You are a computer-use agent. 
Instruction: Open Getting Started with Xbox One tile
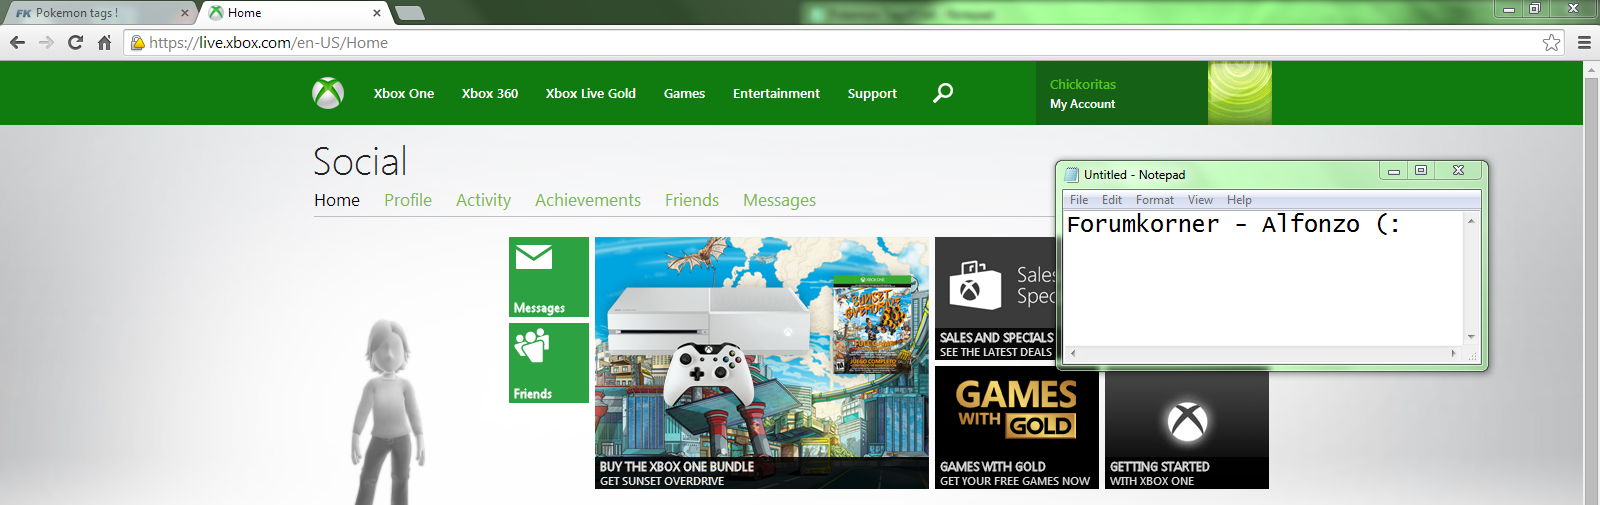pos(1187,430)
